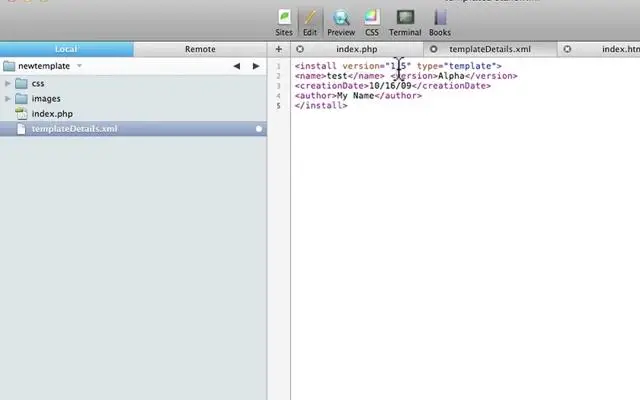This screenshot has width=640, height=400.
Task: Click the author My Name code line
Action: coord(358,96)
